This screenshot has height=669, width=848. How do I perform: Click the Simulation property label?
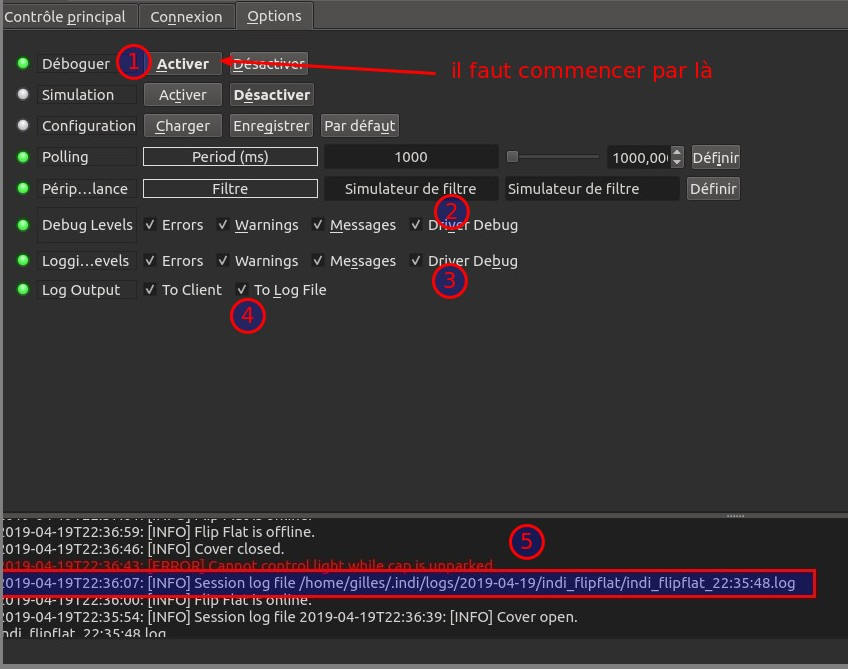(x=87, y=95)
